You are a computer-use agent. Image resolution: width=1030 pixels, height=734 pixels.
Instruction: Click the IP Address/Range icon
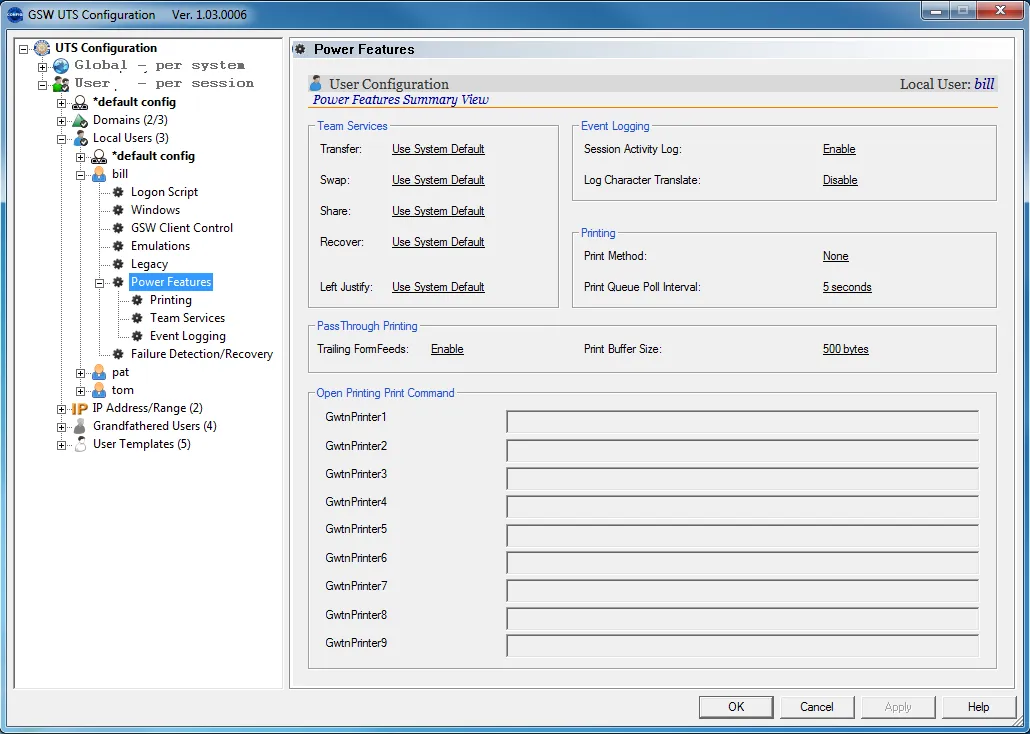(79, 409)
